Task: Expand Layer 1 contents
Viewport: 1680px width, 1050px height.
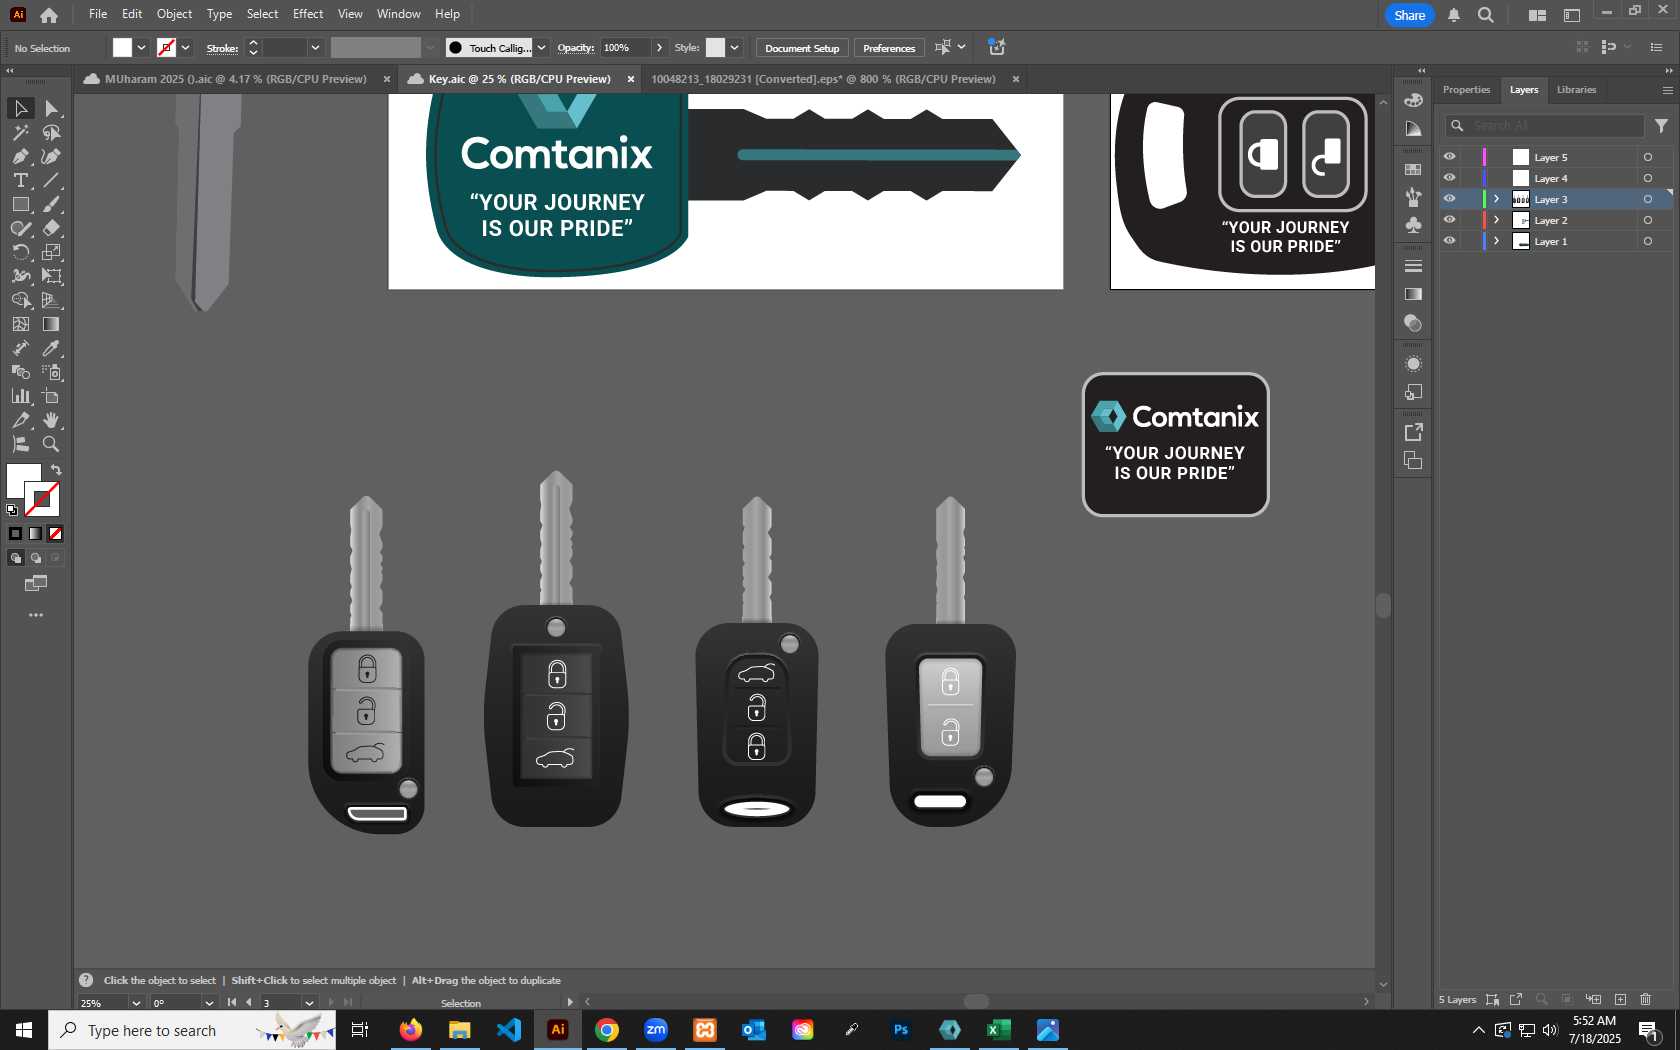Action: pyautogui.click(x=1497, y=241)
